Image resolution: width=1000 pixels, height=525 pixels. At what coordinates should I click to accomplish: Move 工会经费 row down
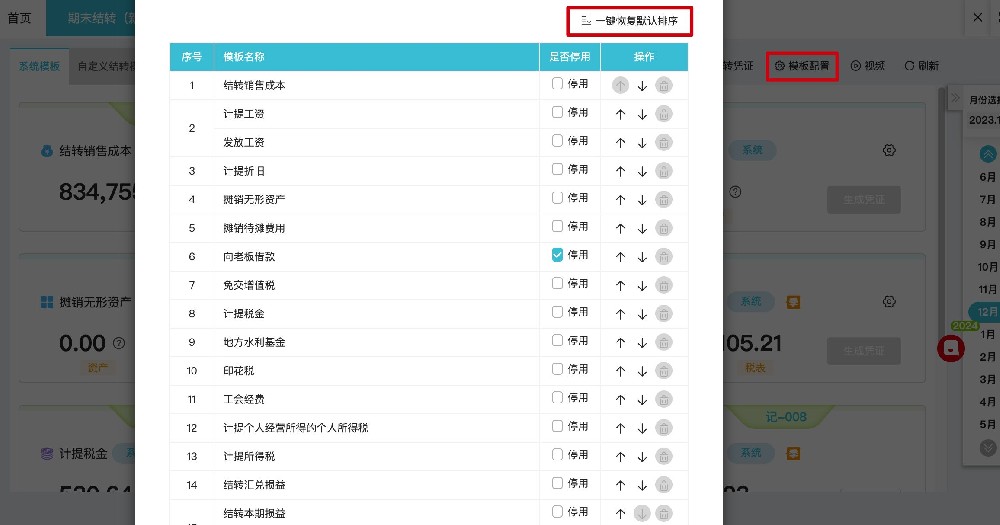click(642, 399)
